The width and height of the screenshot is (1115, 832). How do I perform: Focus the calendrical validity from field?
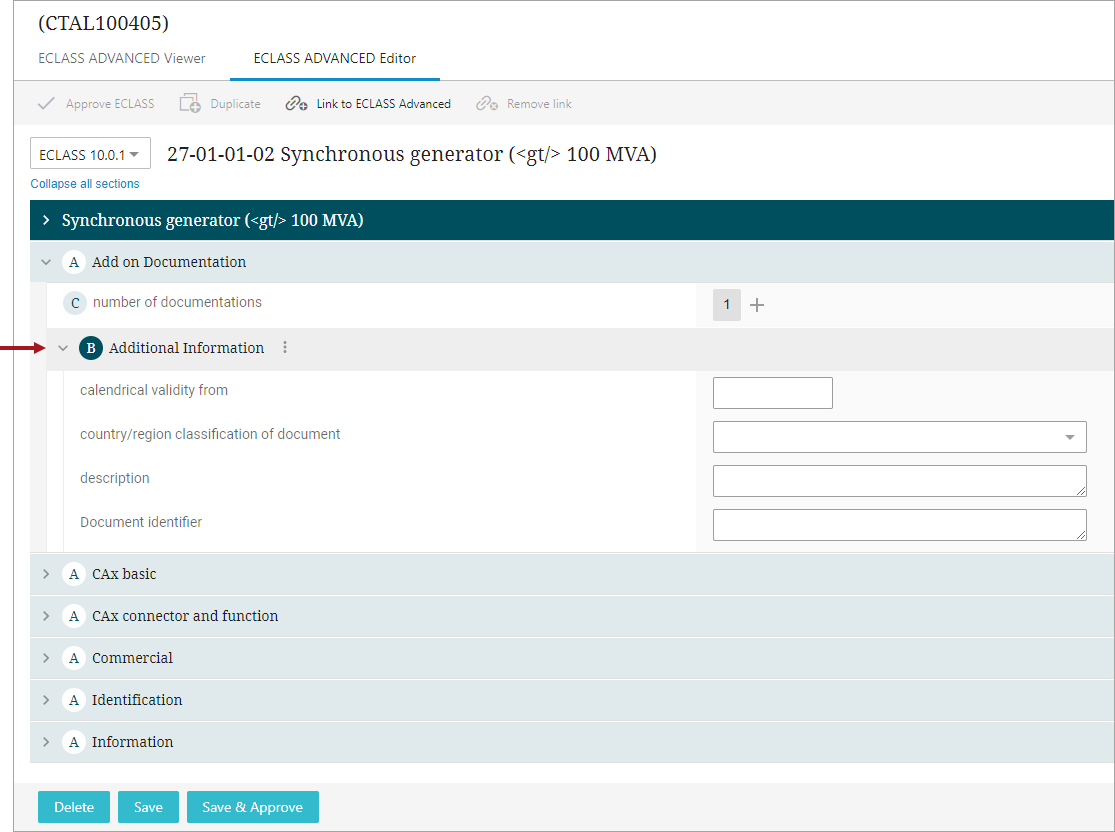coord(773,393)
